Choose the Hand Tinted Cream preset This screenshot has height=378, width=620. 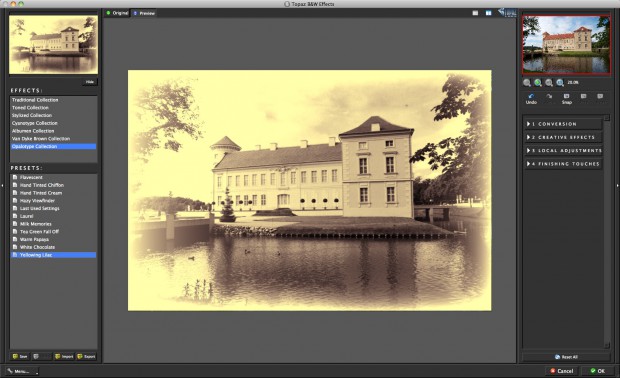[x=53, y=193]
